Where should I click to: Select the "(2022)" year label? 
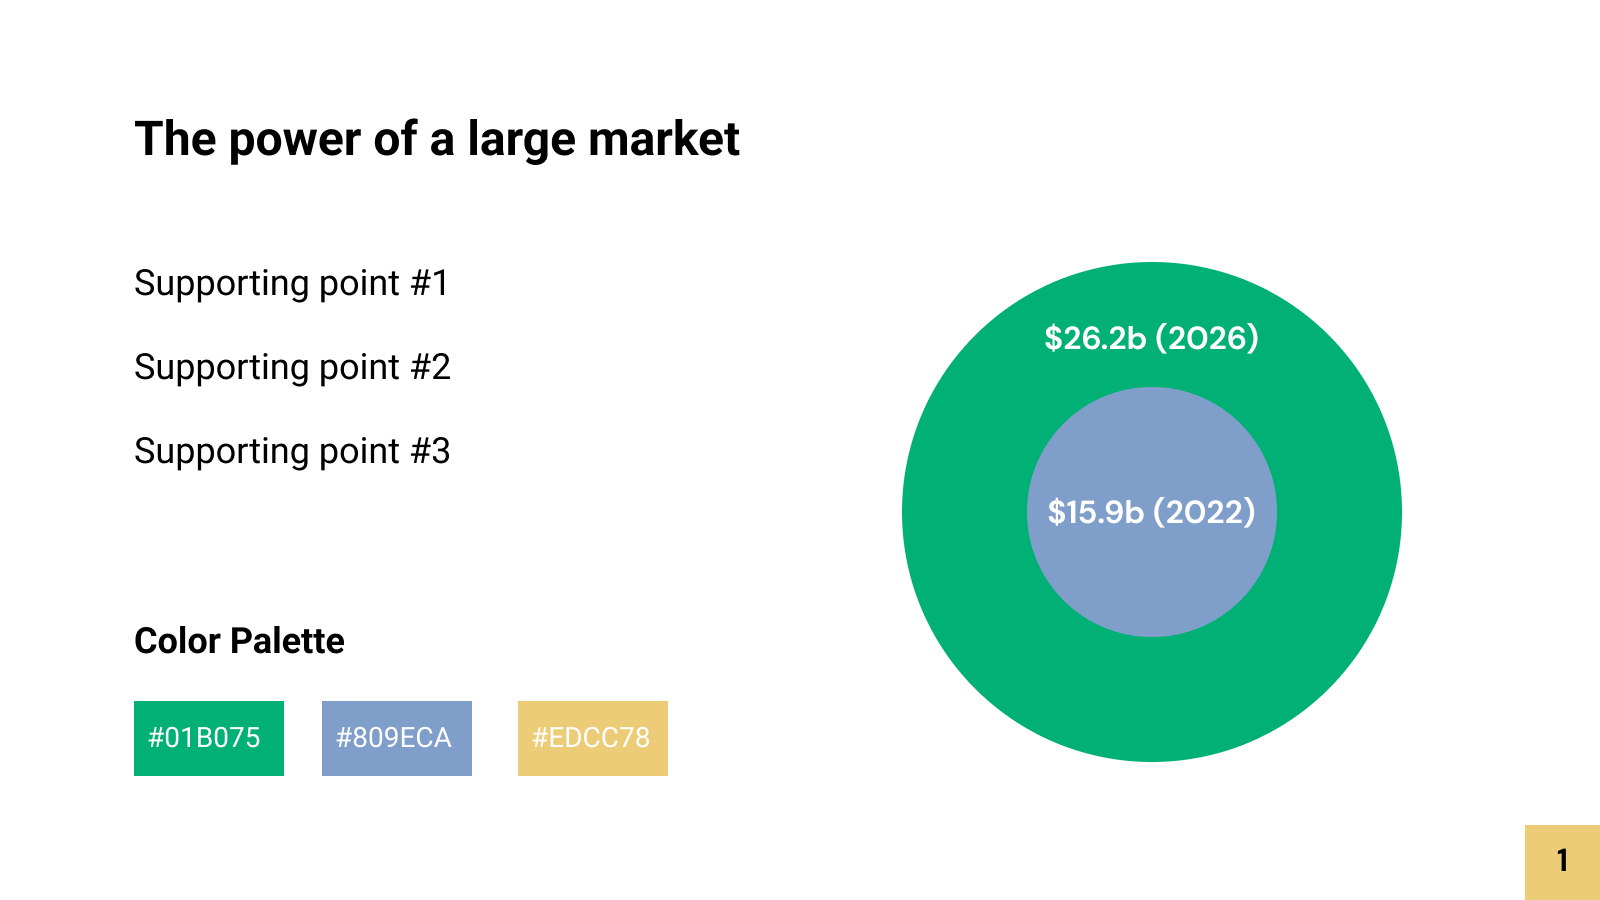1204,512
